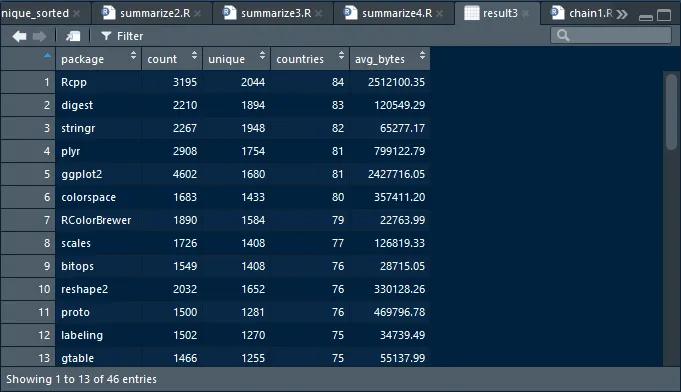Sort by the countries column arrows
Image resolution: width=681 pixels, height=392 pixels.
pyautogui.click(x=341, y=55)
